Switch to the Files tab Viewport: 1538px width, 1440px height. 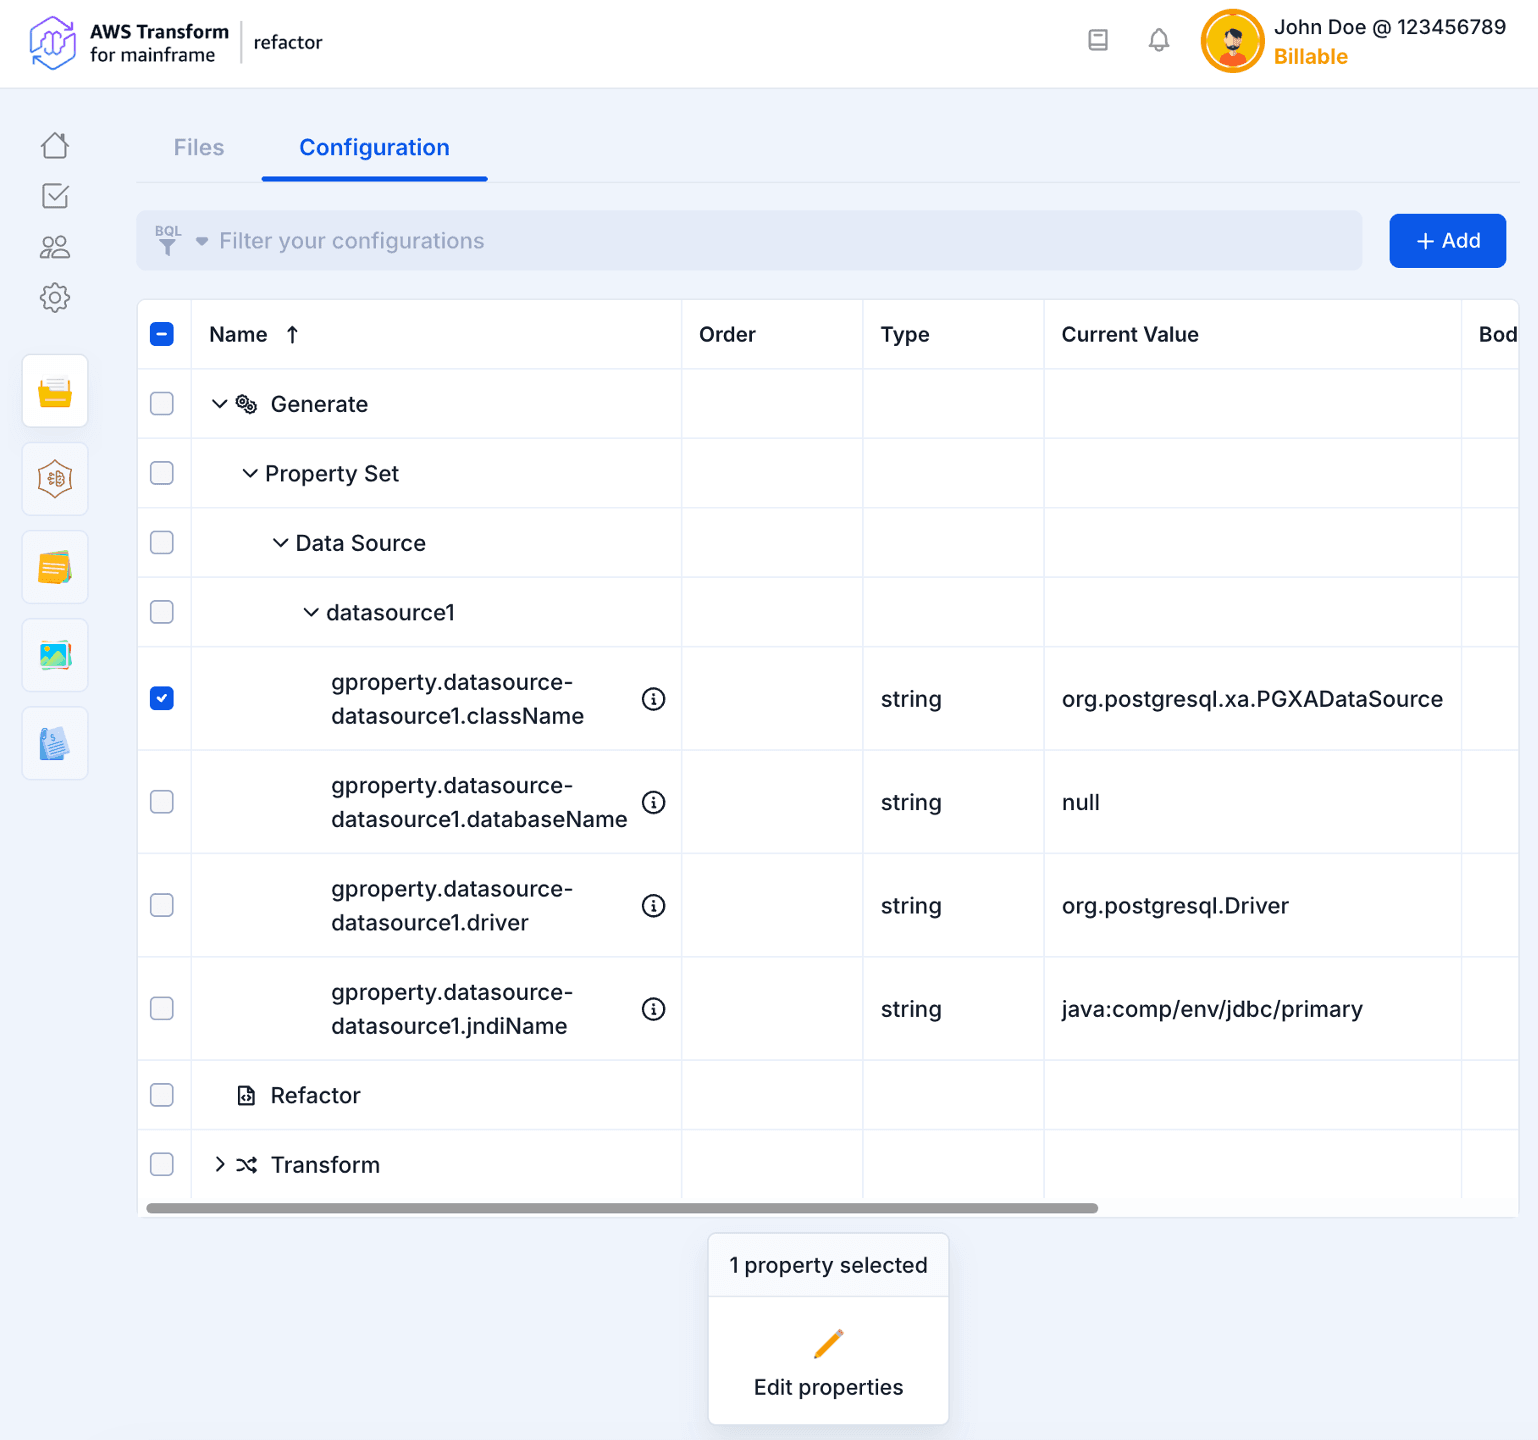coord(199,148)
